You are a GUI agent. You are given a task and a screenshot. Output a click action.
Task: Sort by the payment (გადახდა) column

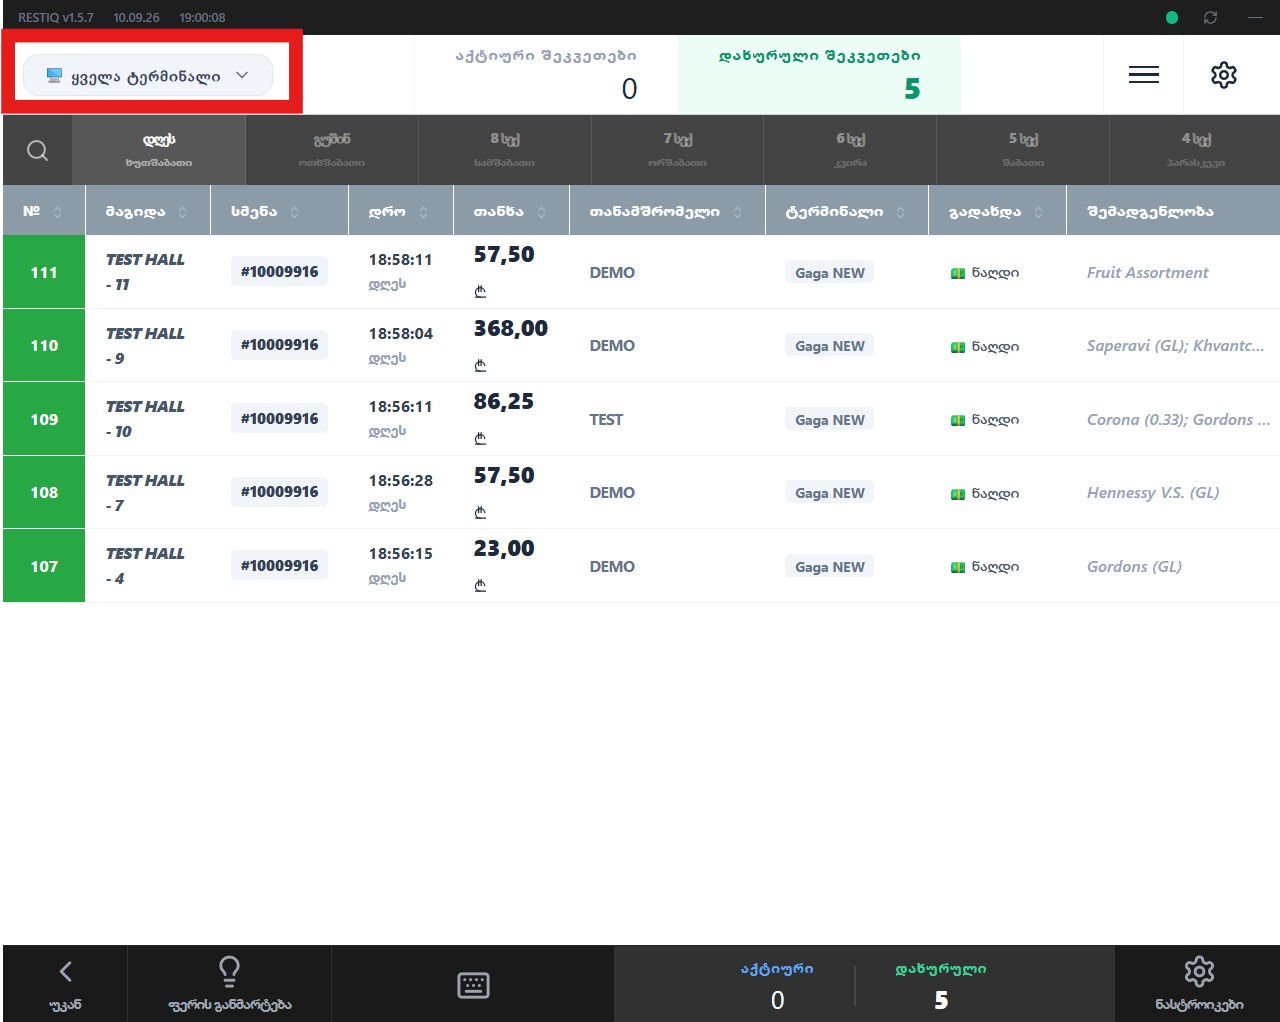pyautogui.click(x=997, y=211)
